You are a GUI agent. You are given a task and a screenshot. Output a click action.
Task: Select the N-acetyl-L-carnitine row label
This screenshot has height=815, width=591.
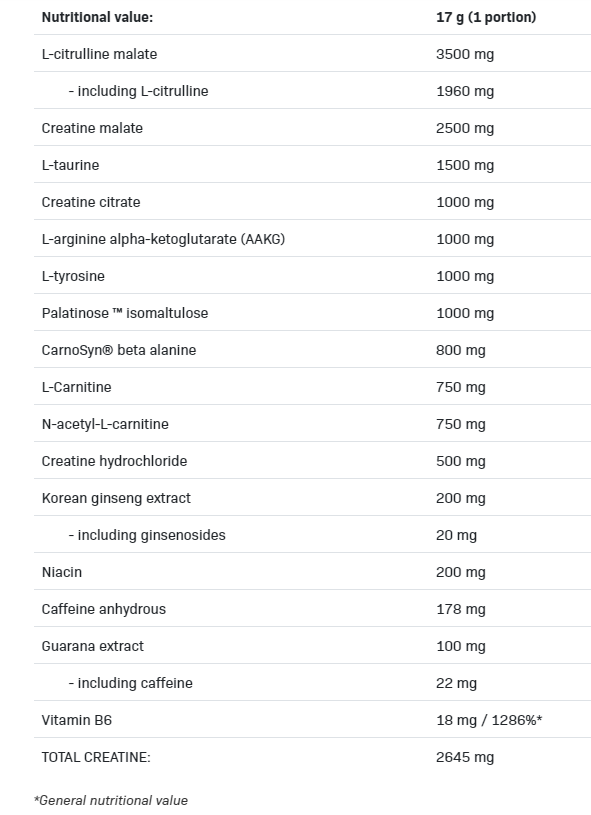(105, 424)
